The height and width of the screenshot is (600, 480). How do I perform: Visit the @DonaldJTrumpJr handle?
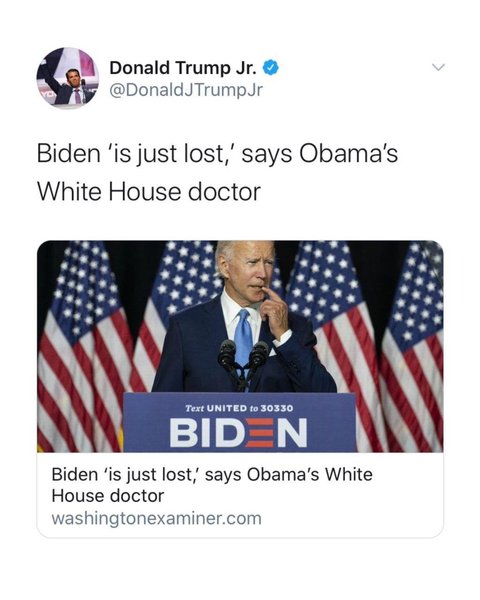pos(186,90)
